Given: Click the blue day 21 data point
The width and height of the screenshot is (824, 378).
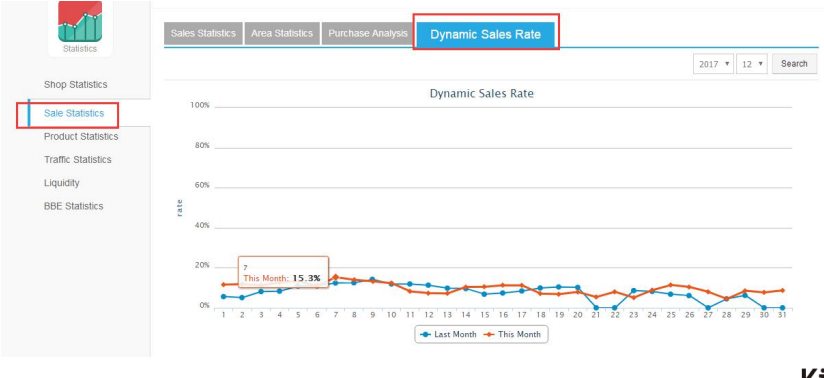Looking at the screenshot, I should point(596,308).
